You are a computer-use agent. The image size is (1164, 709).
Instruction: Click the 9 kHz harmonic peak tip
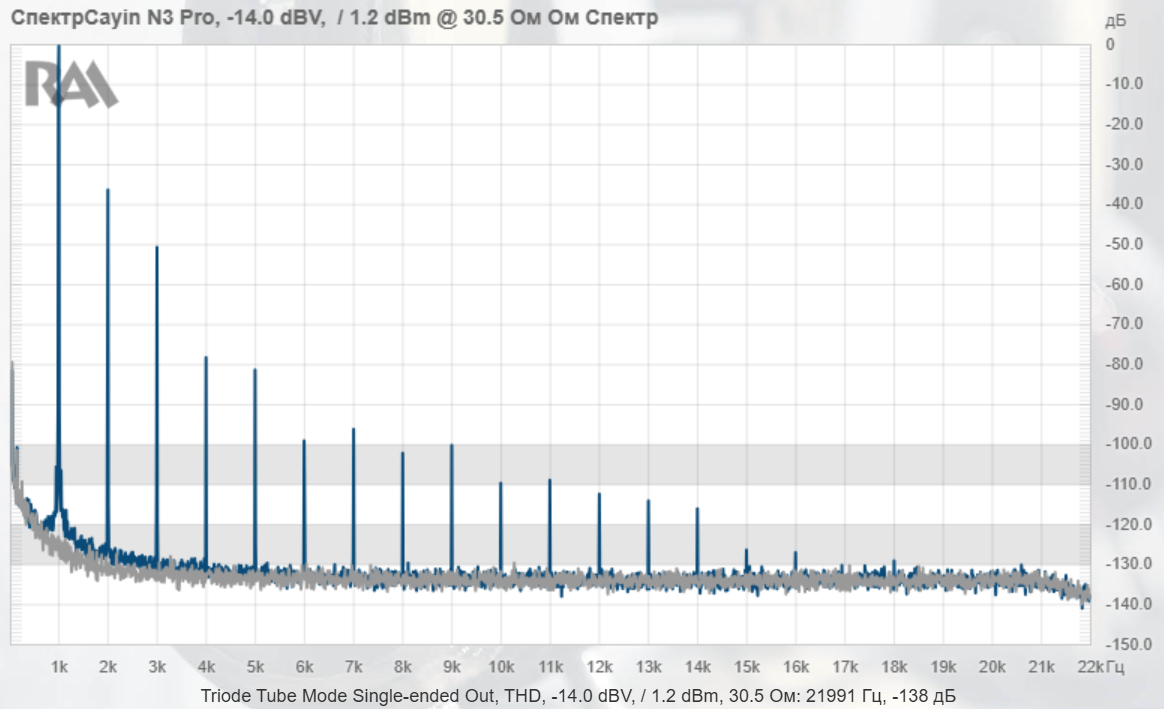[451, 445]
